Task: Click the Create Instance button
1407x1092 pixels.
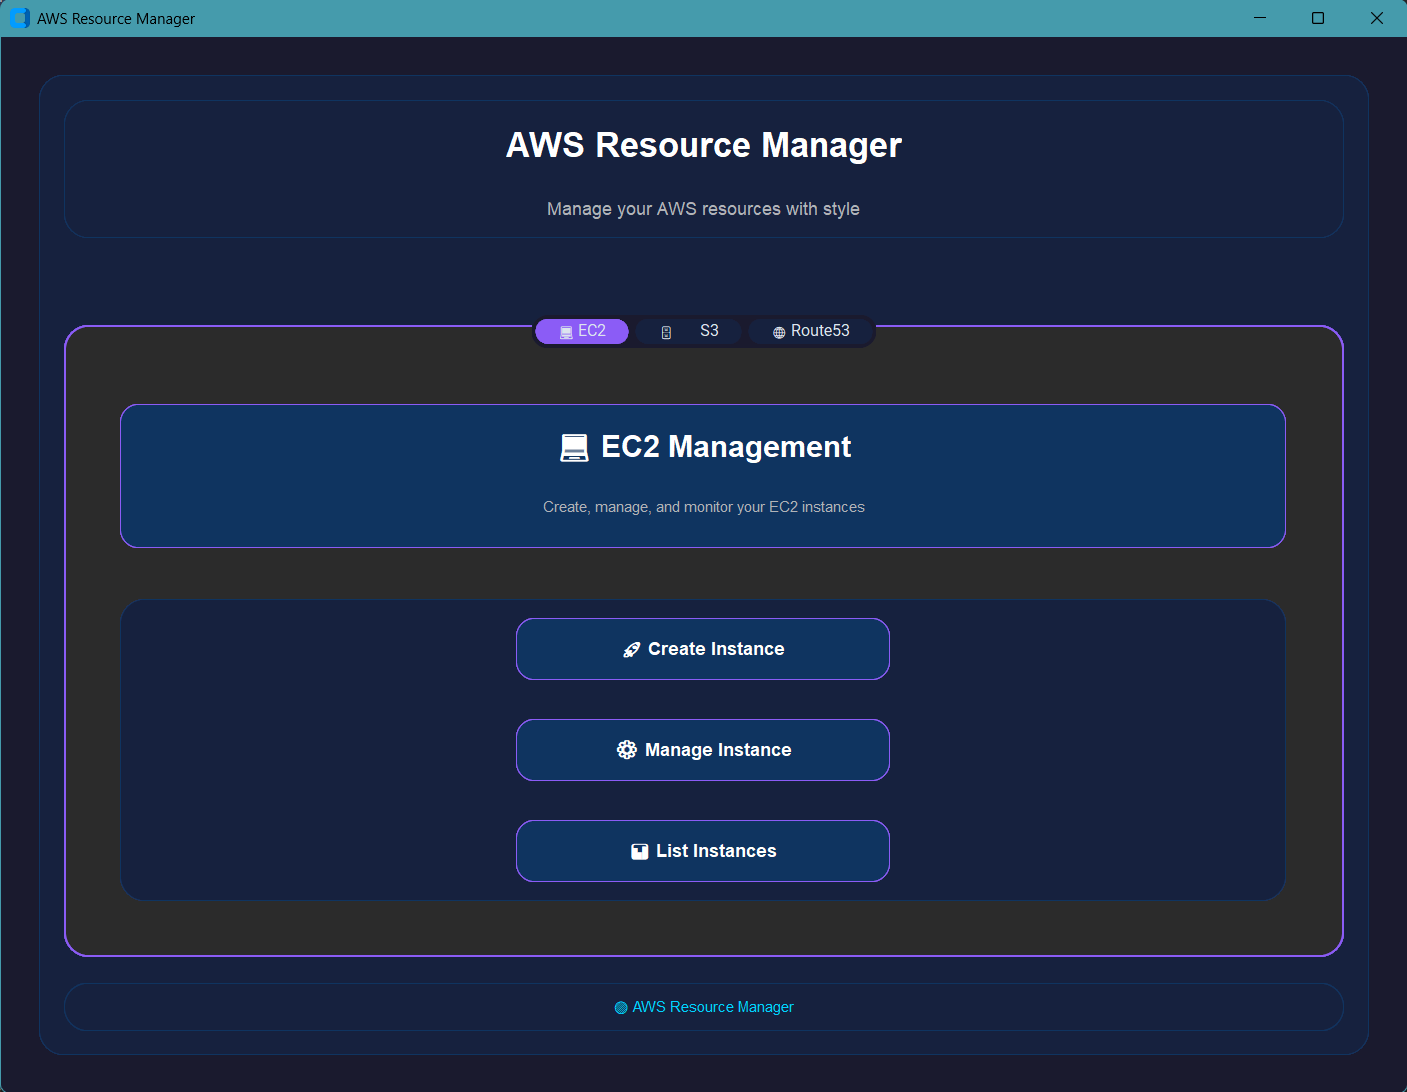Action: click(x=703, y=649)
